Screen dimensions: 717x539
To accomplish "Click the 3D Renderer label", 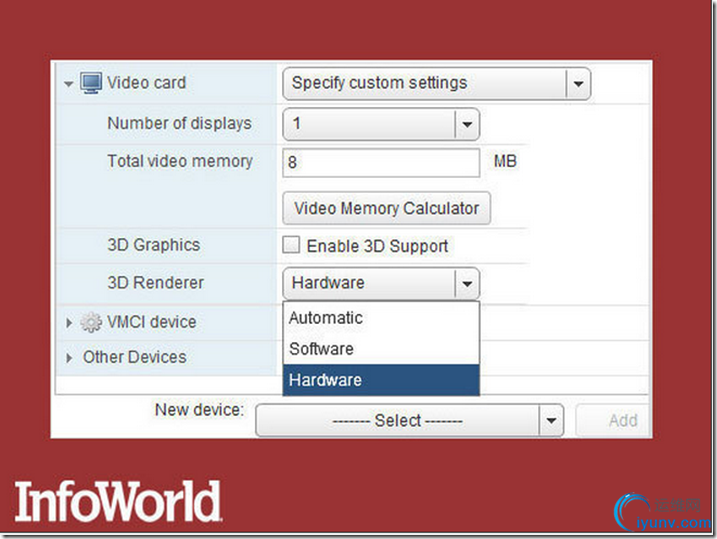I will click(155, 283).
